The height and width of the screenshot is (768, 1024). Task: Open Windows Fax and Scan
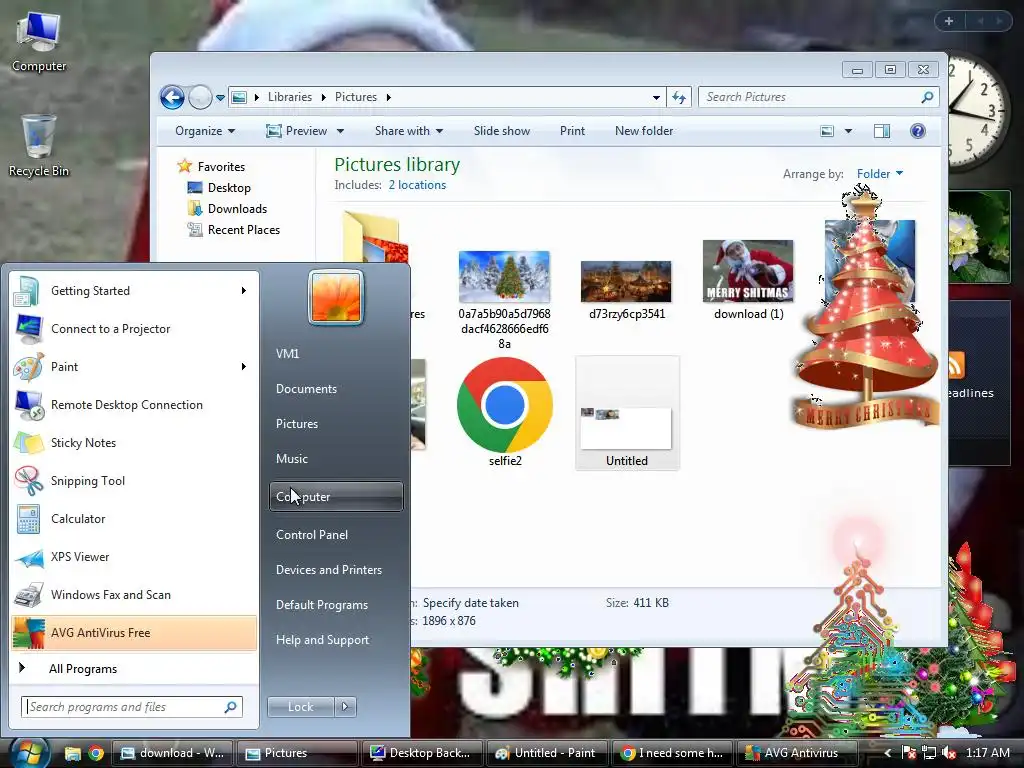133,595
